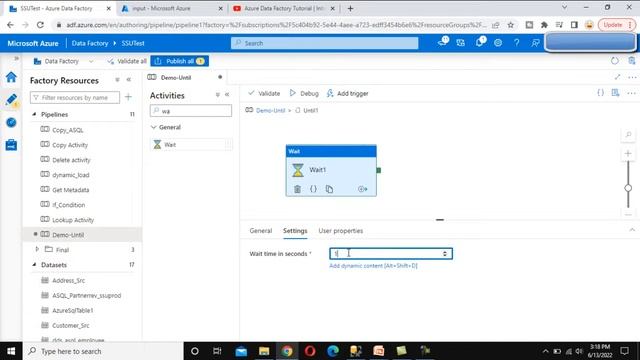Switch to the General tab

[x=260, y=231]
